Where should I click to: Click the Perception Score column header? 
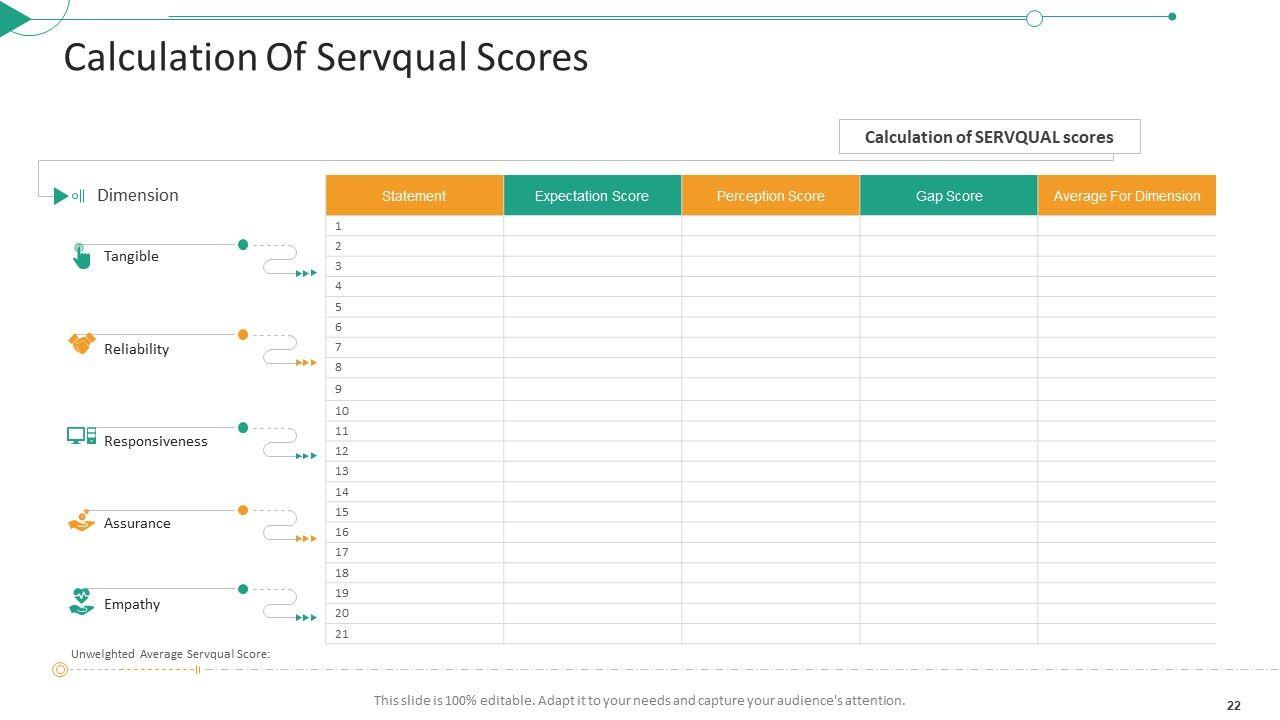(x=770, y=195)
